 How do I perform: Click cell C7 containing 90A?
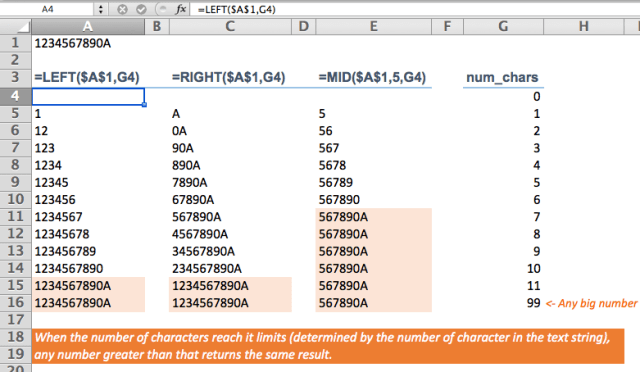(x=231, y=148)
